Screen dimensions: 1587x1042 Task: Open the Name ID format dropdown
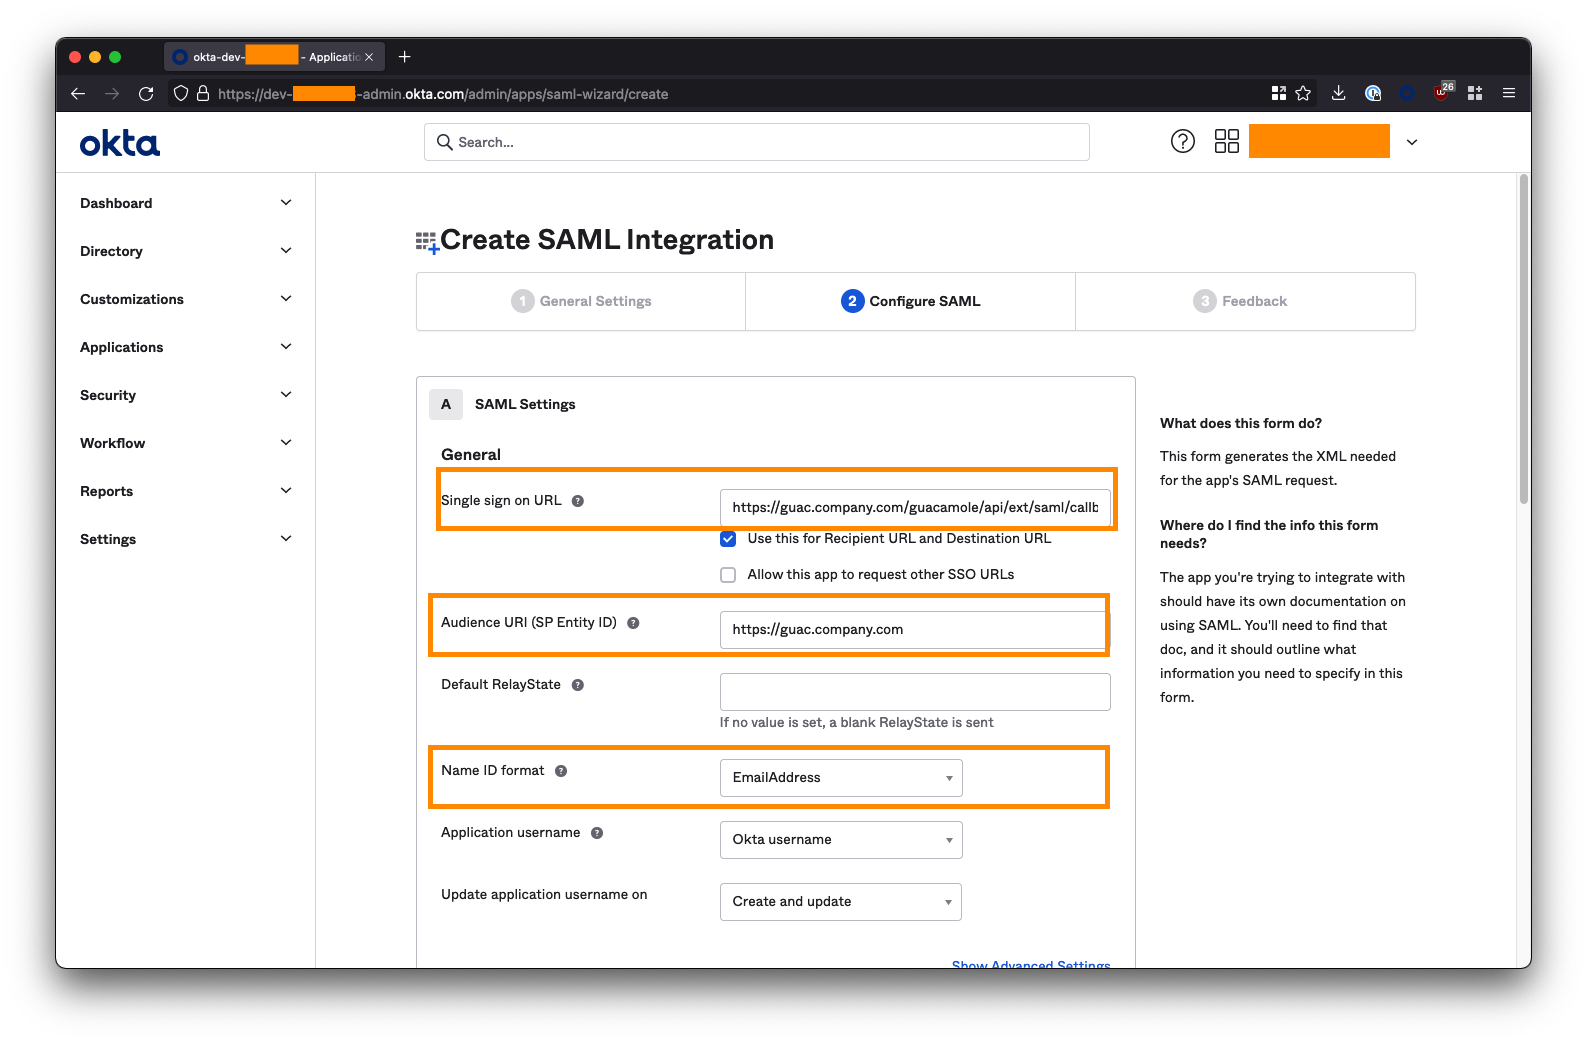[x=841, y=778]
